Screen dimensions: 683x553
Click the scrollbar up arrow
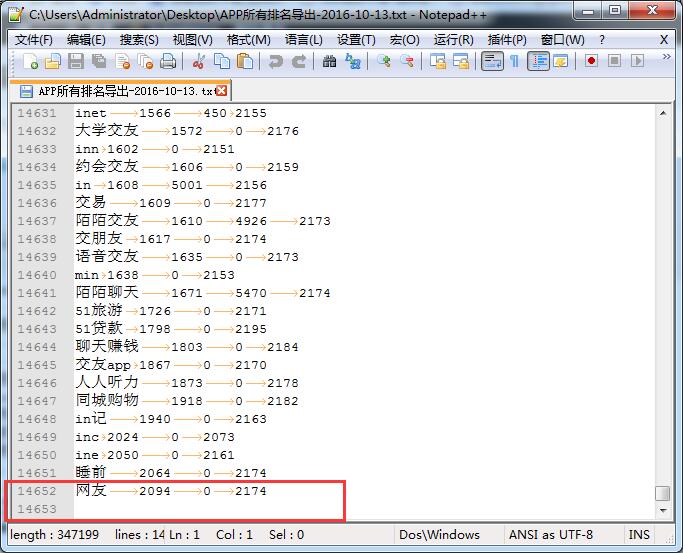tap(663, 113)
